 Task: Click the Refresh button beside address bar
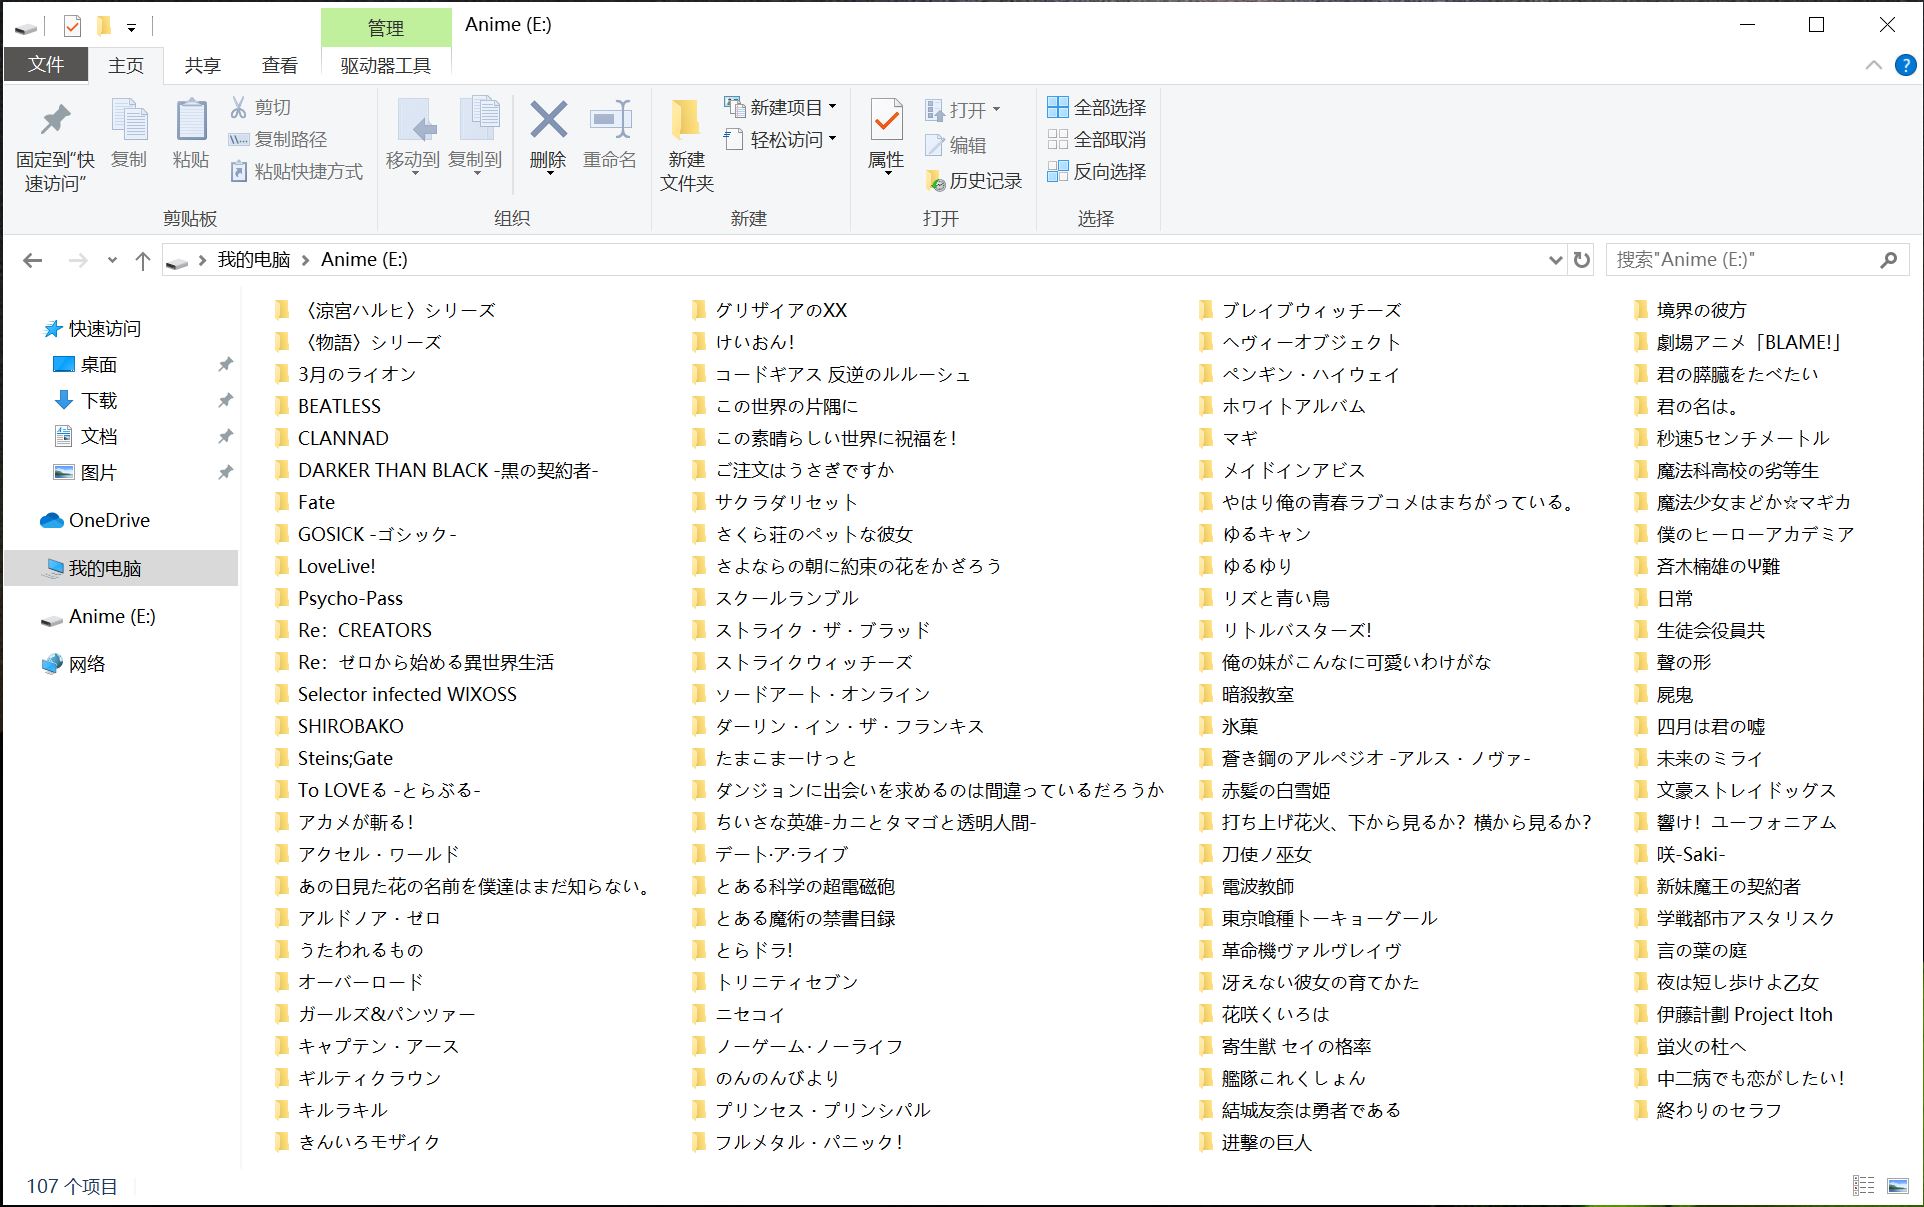click(x=1582, y=260)
